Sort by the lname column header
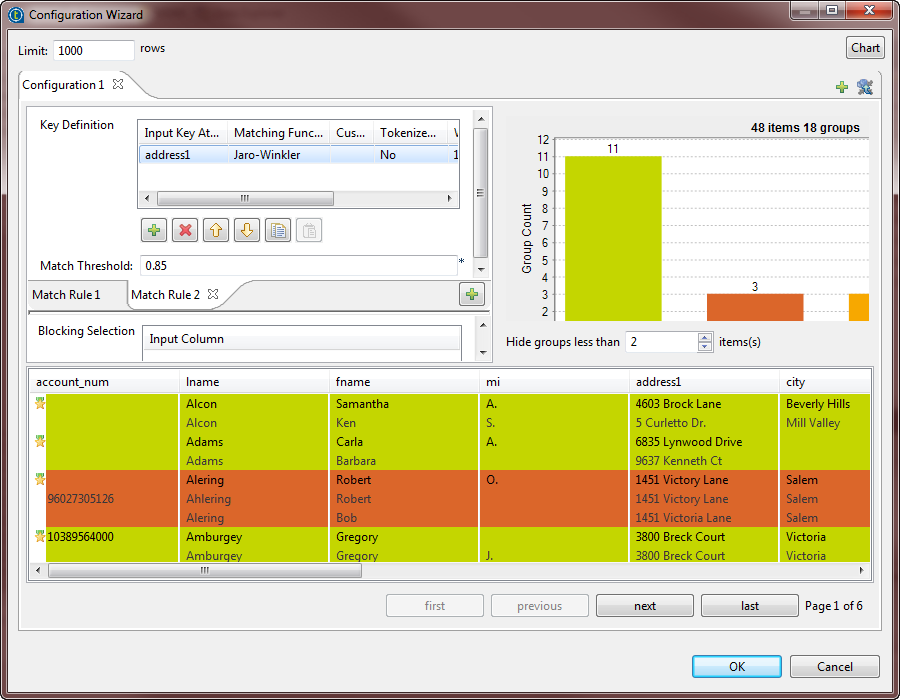 coord(254,382)
